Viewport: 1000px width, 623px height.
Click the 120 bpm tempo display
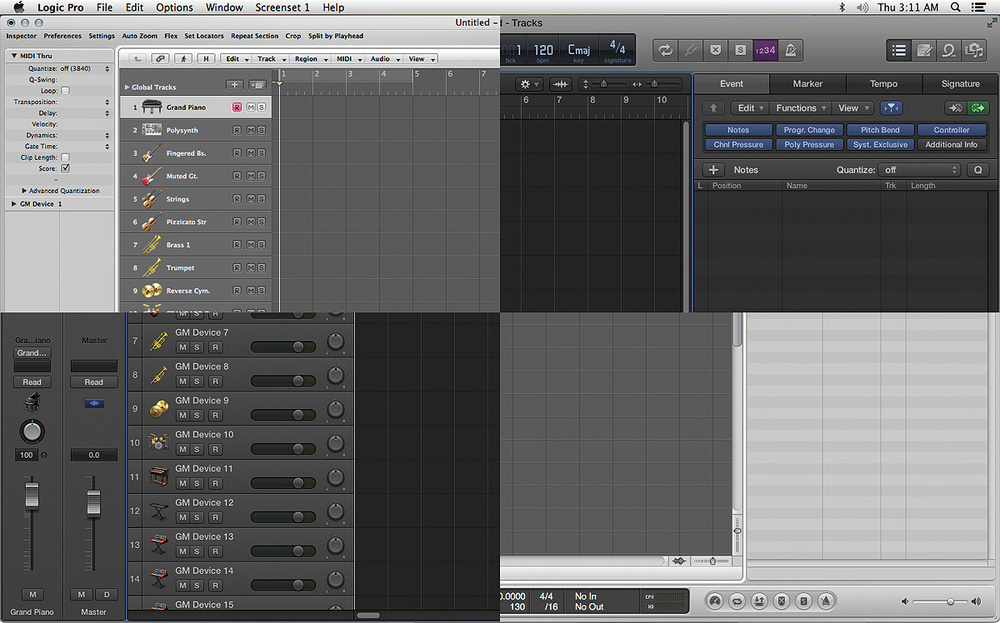[x=543, y=50]
